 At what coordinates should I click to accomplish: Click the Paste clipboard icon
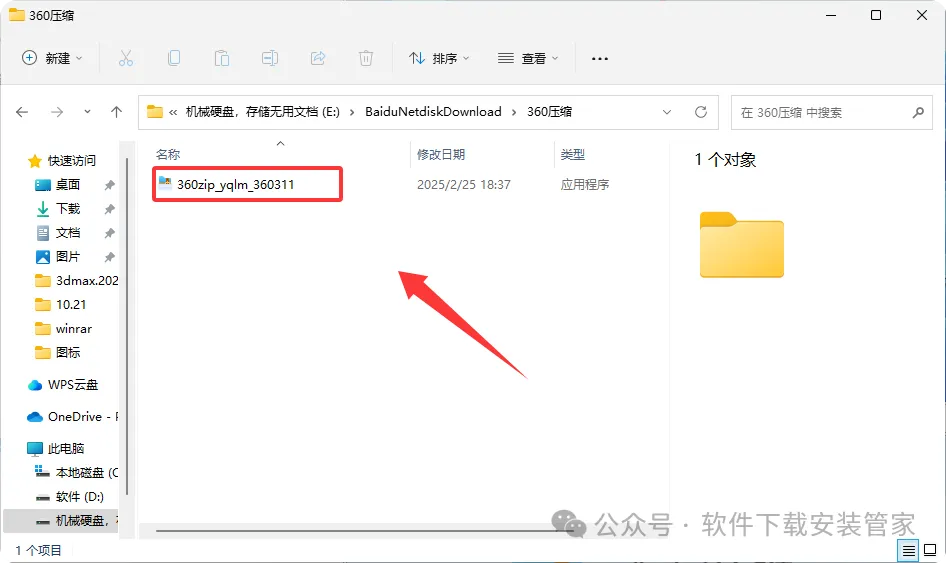221,58
